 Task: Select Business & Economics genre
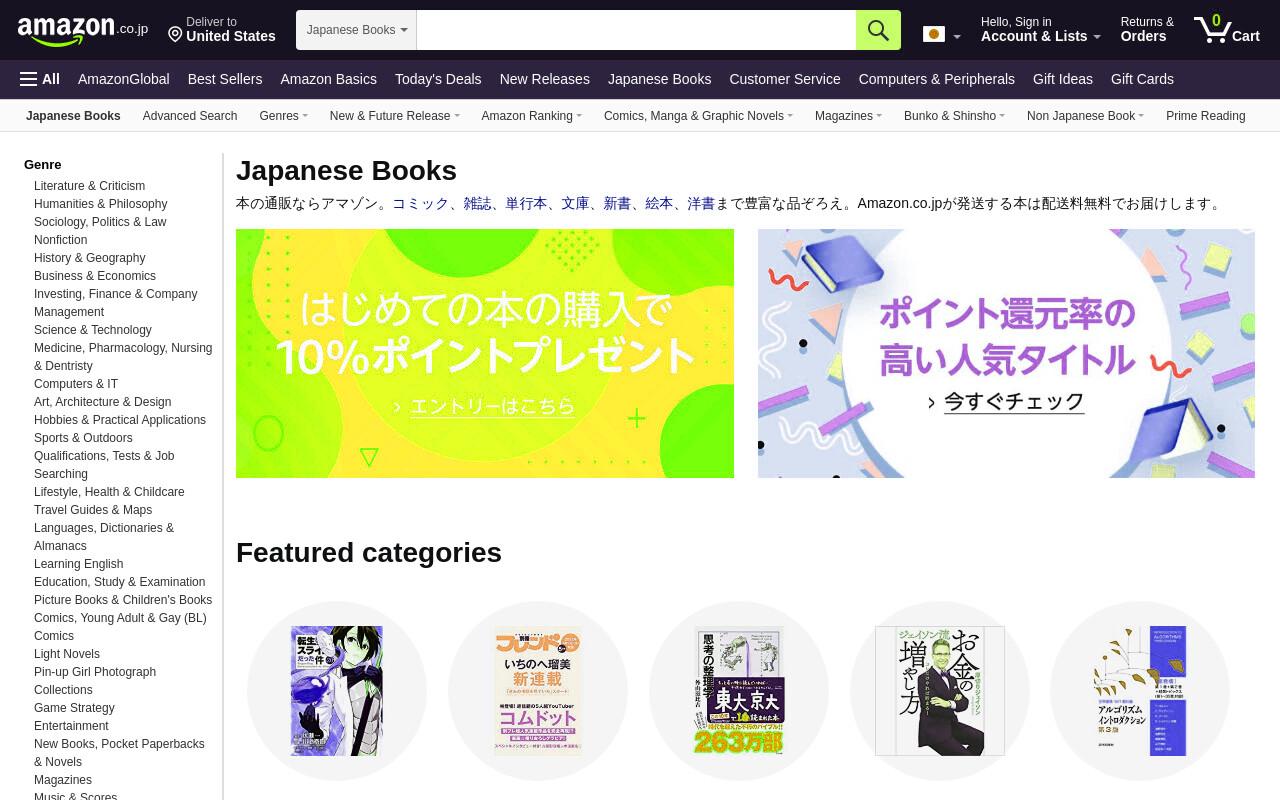click(95, 276)
